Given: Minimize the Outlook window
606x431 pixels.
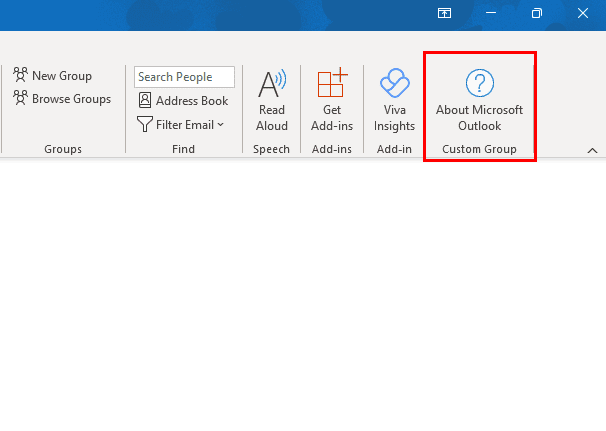Looking at the screenshot, I should point(491,14).
